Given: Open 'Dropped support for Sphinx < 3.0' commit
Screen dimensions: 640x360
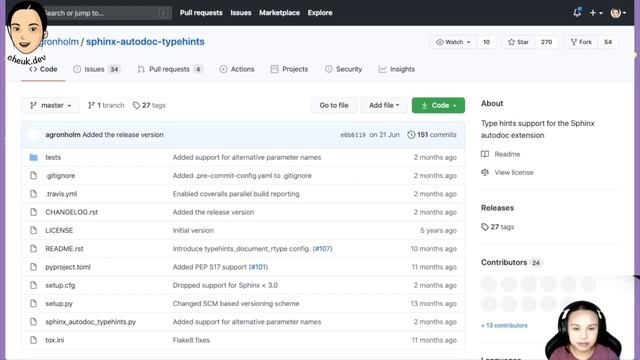Looking at the screenshot, I should [225, 285].
